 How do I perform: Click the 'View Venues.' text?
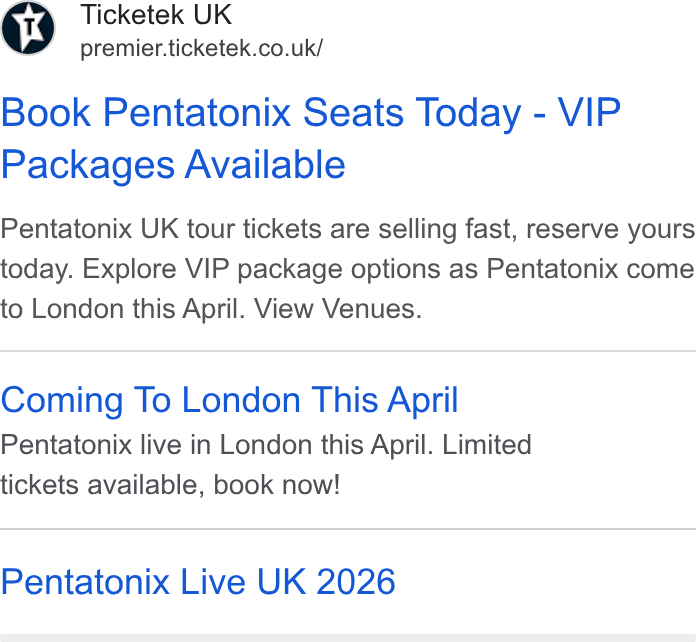(x=338, y=309)
